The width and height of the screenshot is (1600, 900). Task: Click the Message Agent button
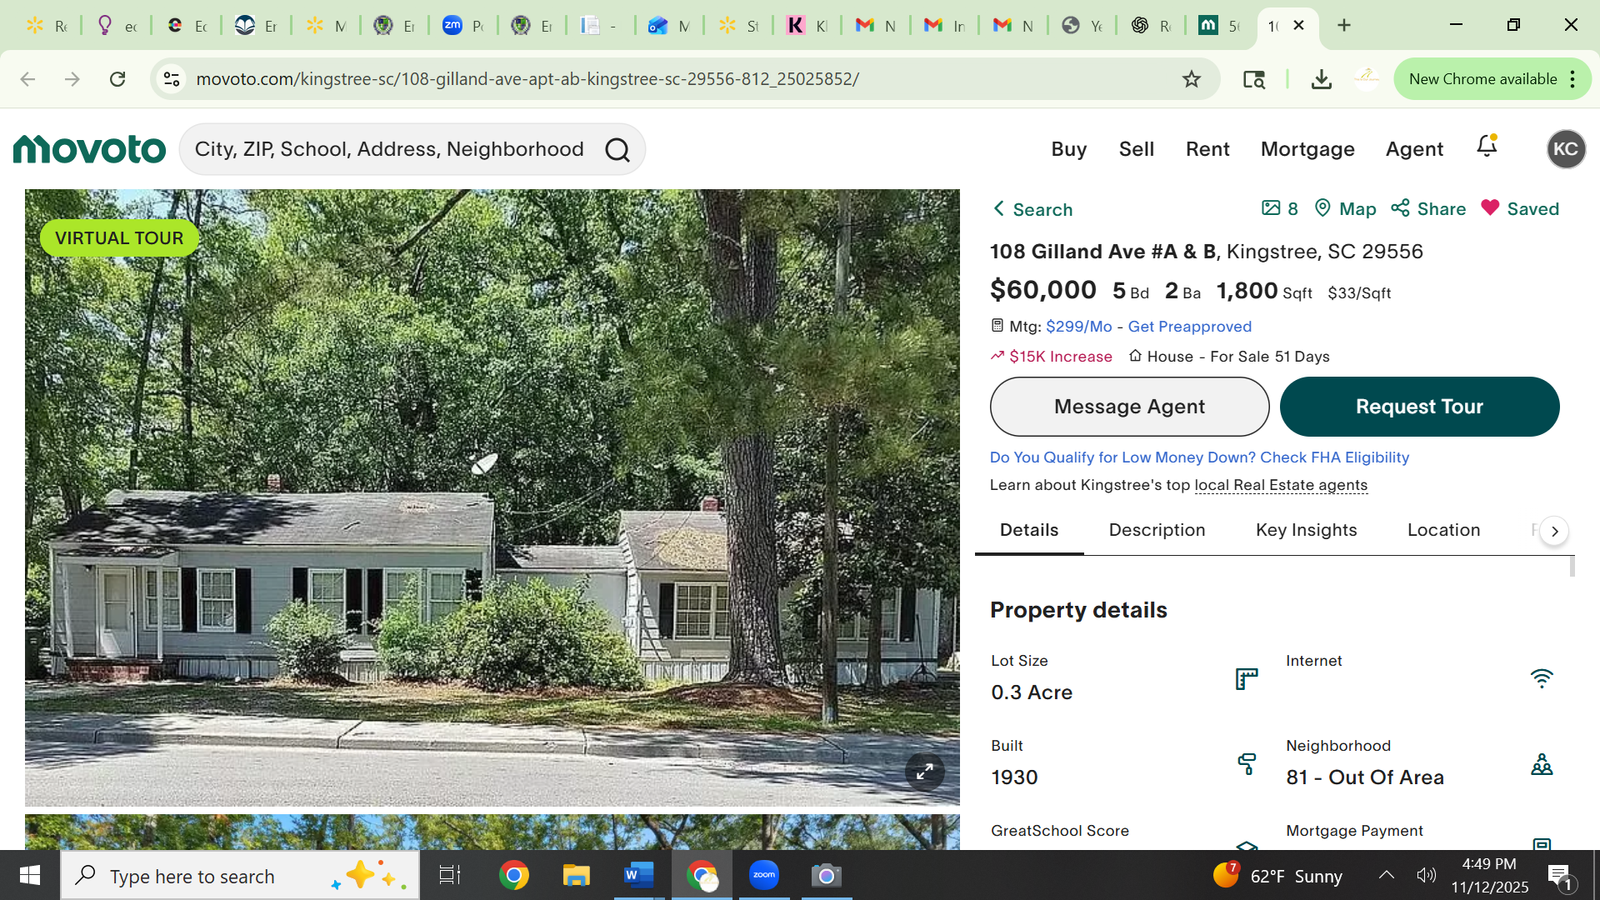click(x=1129, y=406)
